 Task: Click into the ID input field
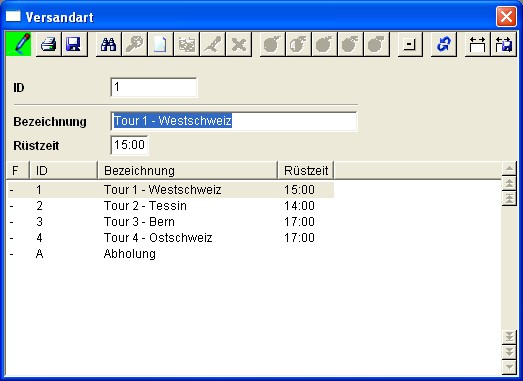point(154,87)
